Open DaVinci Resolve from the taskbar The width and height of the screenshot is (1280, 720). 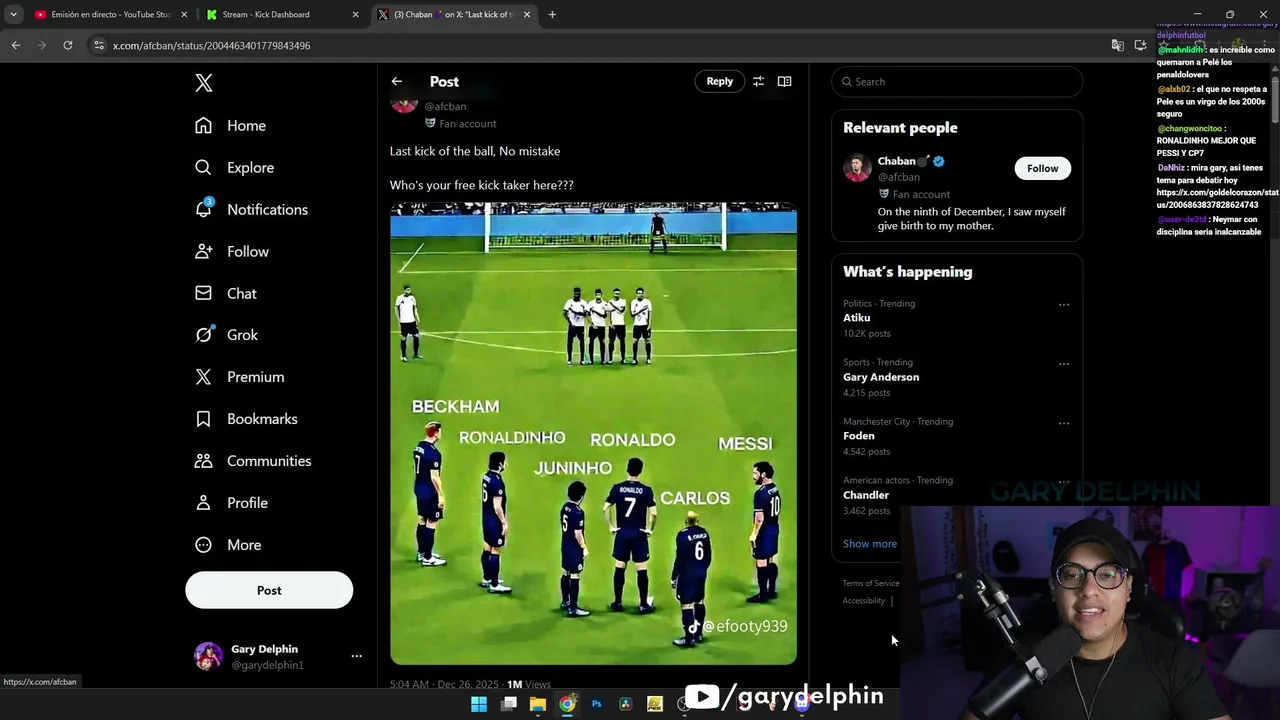pyautogui.click(x=626, y=704)
